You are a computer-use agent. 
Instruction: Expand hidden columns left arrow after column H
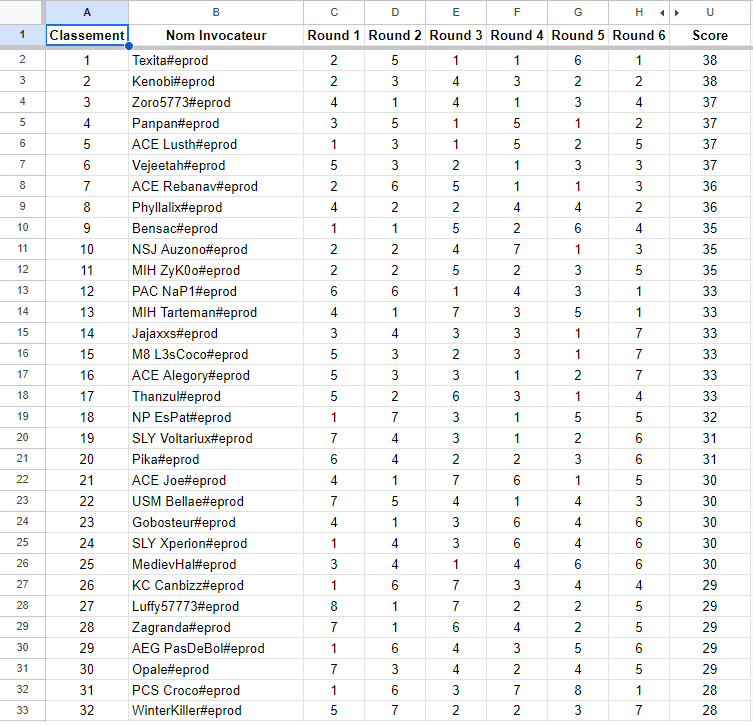tap(662, 13)
